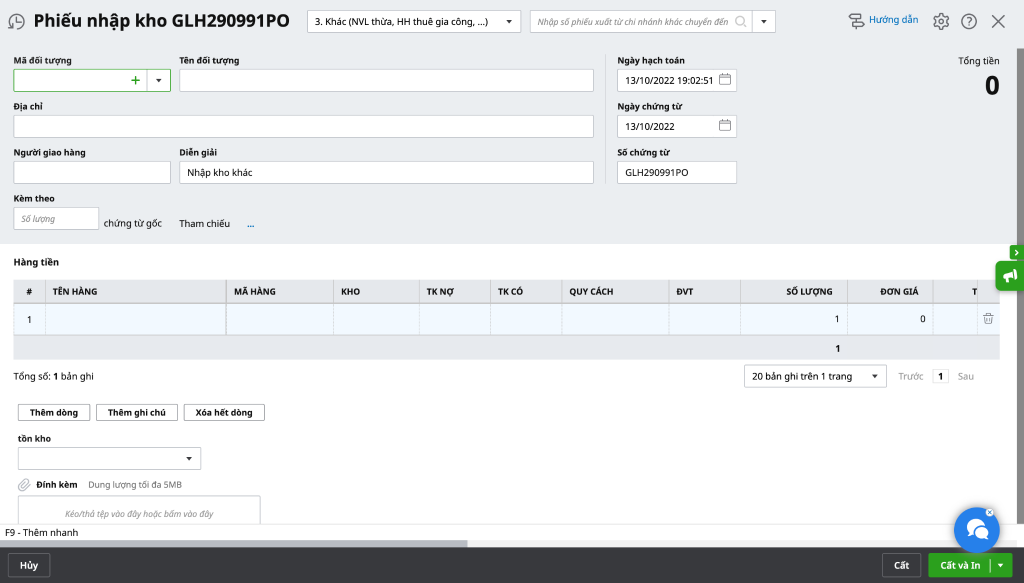Click the horizontal scrollbar at the bottom
The height and width of the screenshot is (583, 1024).
pos(234,543)
